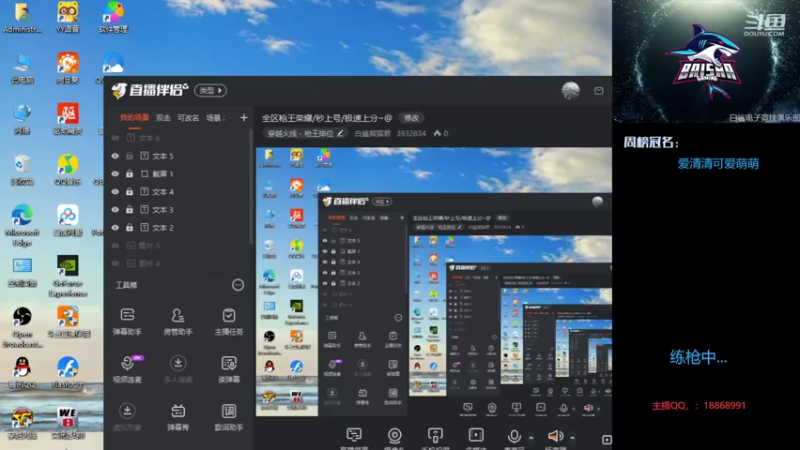Click the room number 3932834
Screen dimensions: 800x450
click(411, 133)
